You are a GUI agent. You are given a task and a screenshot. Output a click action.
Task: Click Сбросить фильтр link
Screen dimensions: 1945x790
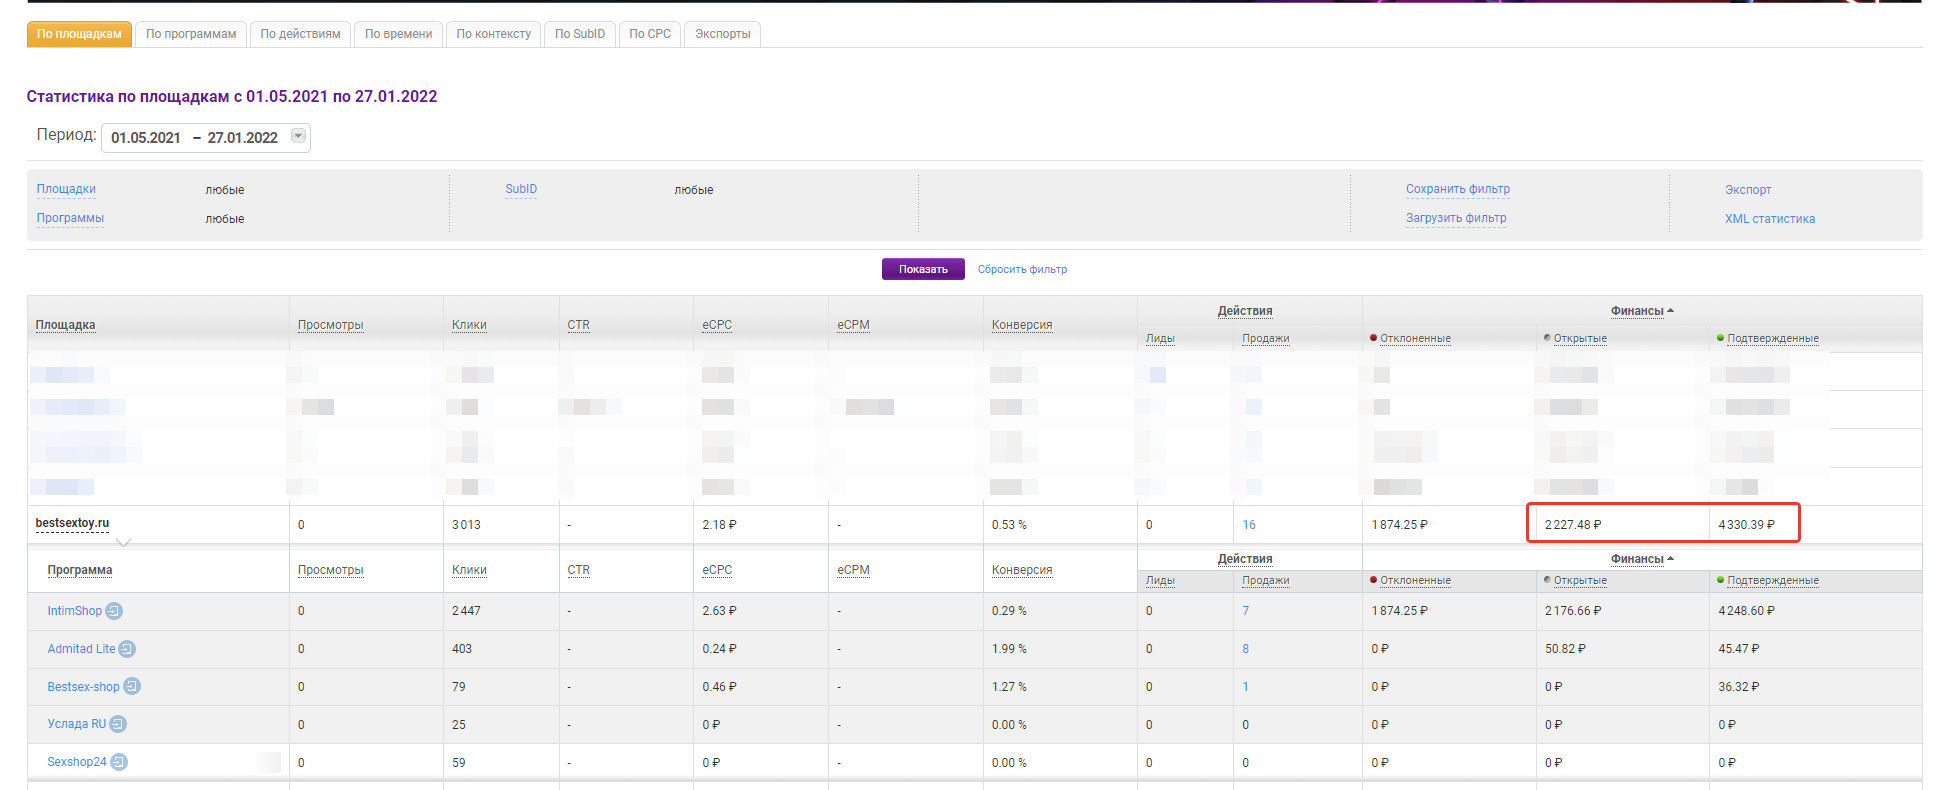click(1022, 269)
